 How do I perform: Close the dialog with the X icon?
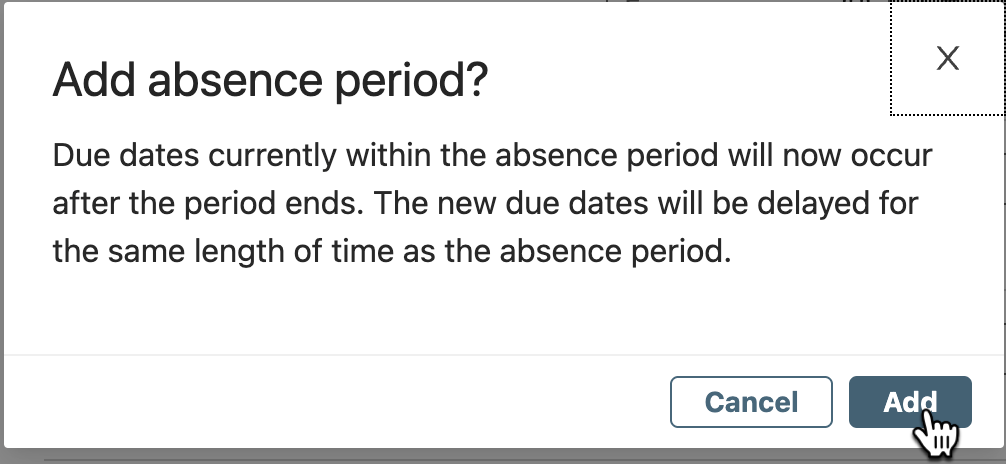click(x=947, y=58)
